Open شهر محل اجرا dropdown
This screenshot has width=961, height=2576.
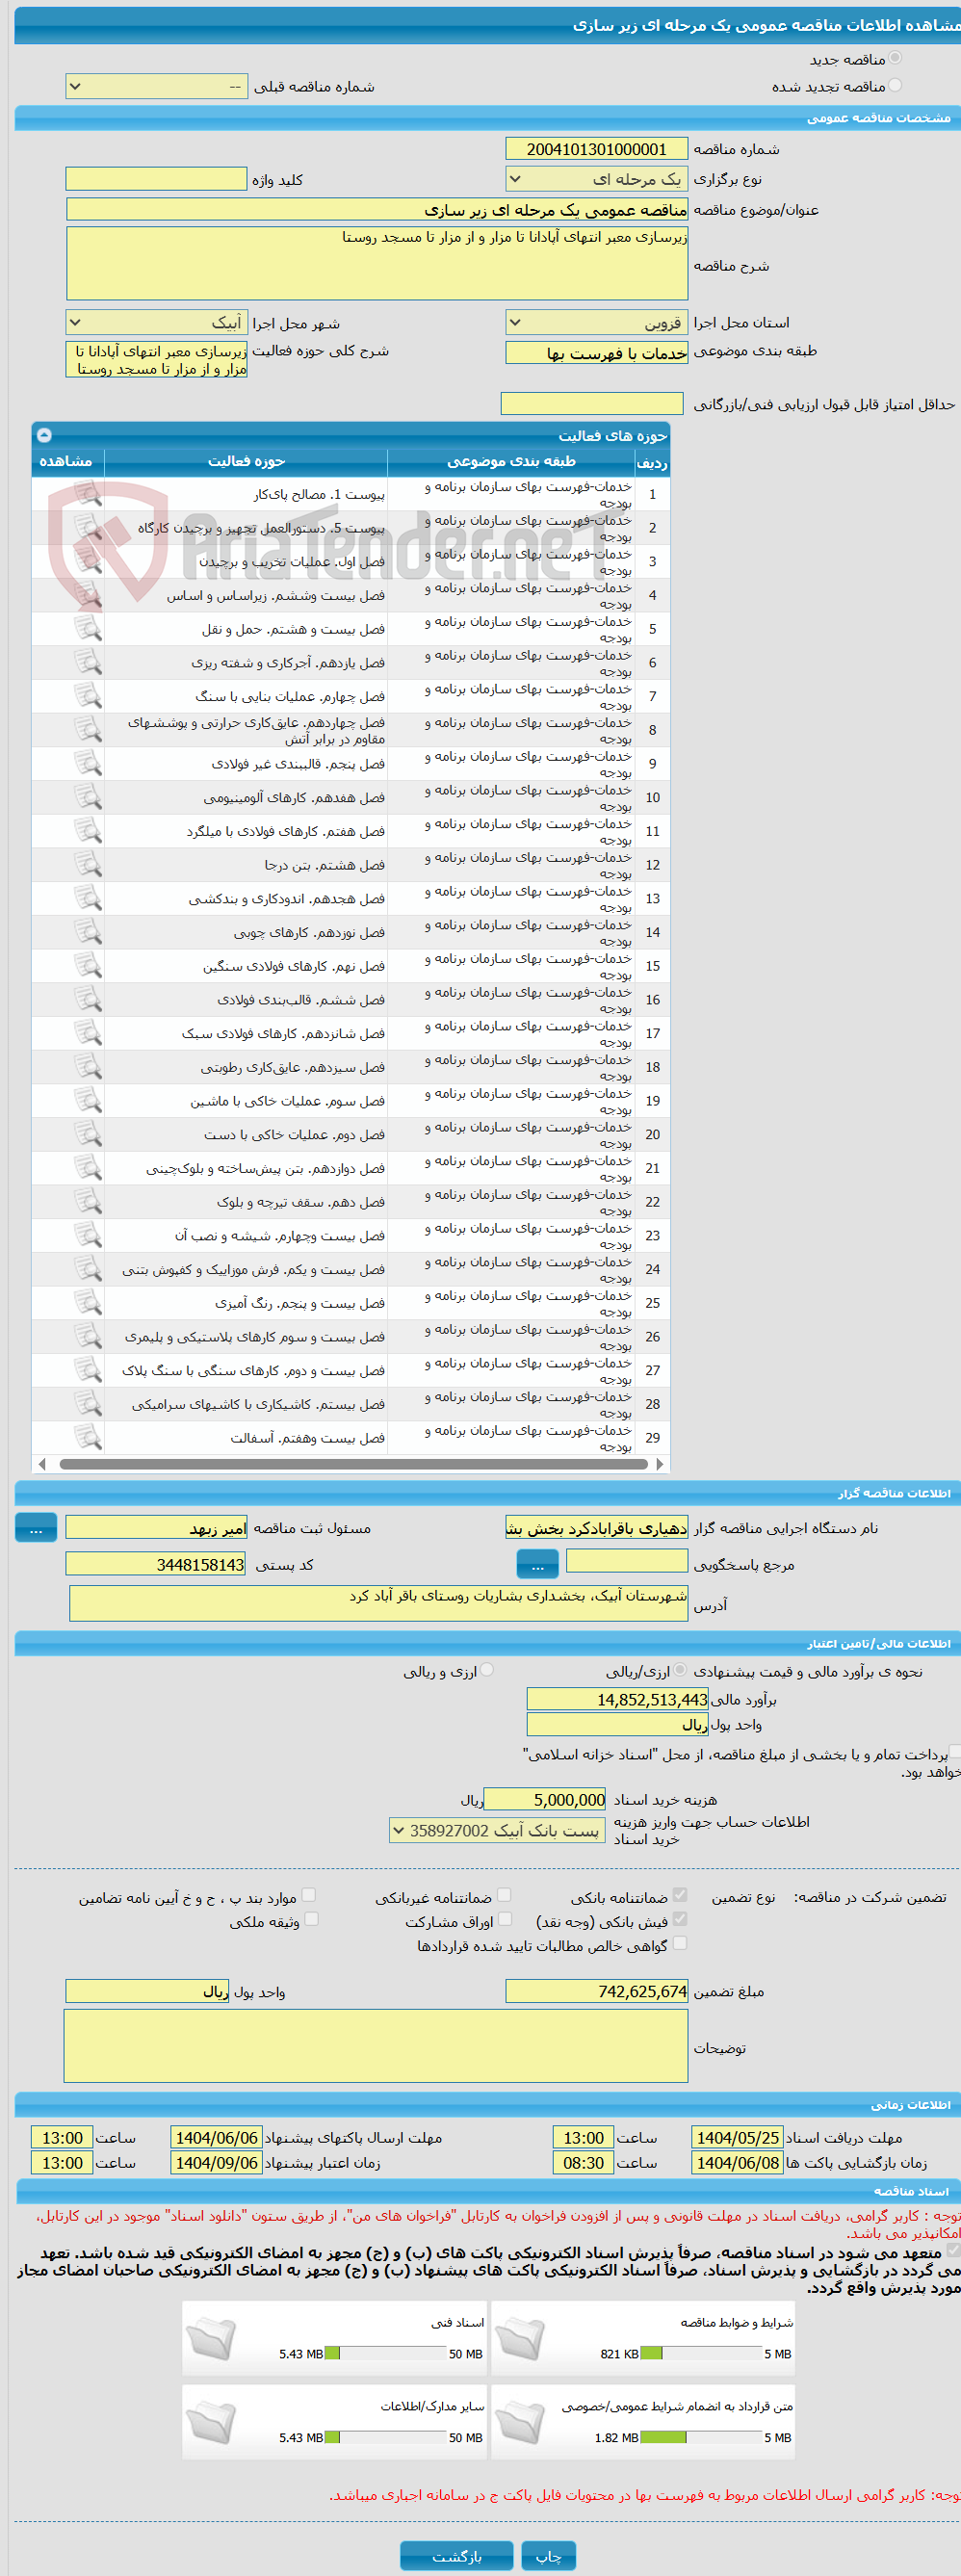pos(156,322)
